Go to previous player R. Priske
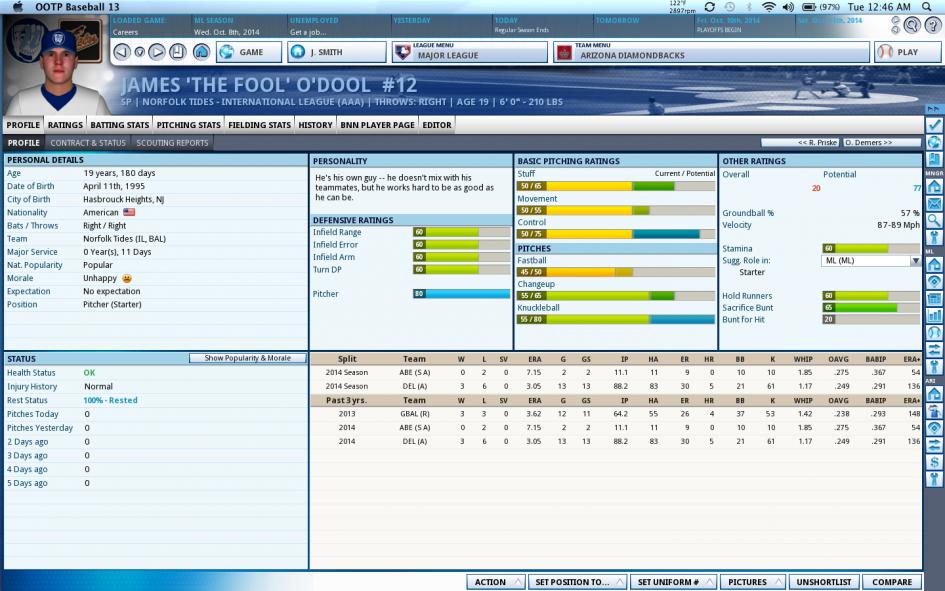The height and width of the screenshot is (591, 945). [800, 143]
